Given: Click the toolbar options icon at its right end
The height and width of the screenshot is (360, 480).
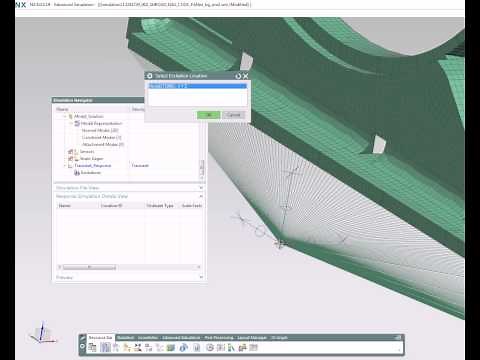Looking at the screenshot, I should 398,338.
